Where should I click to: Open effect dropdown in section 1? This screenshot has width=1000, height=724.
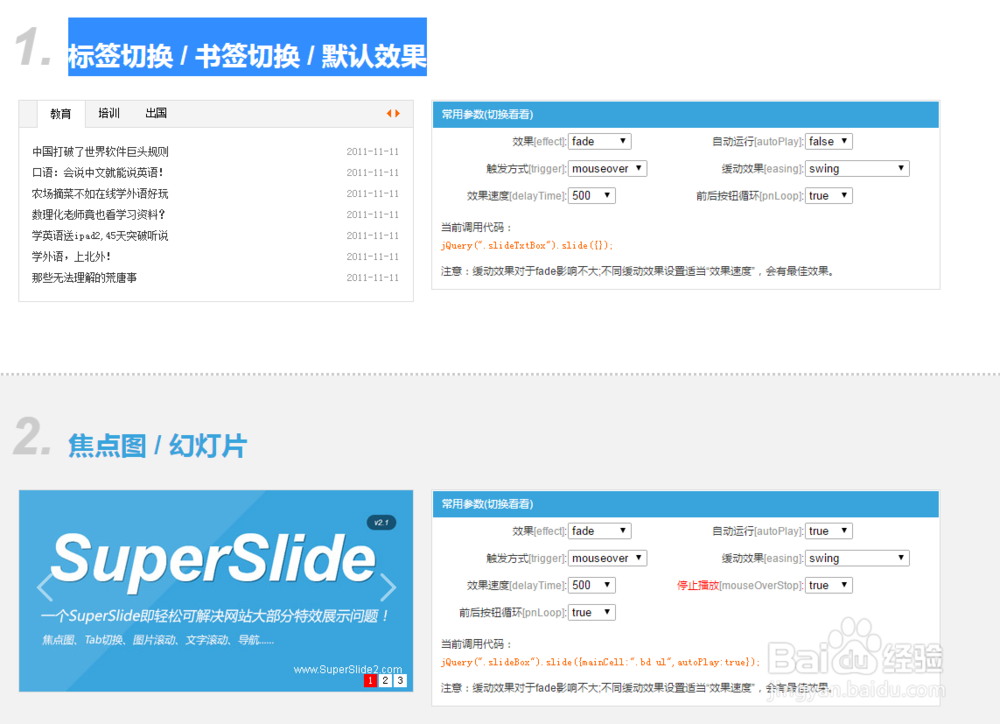point(599,141)
